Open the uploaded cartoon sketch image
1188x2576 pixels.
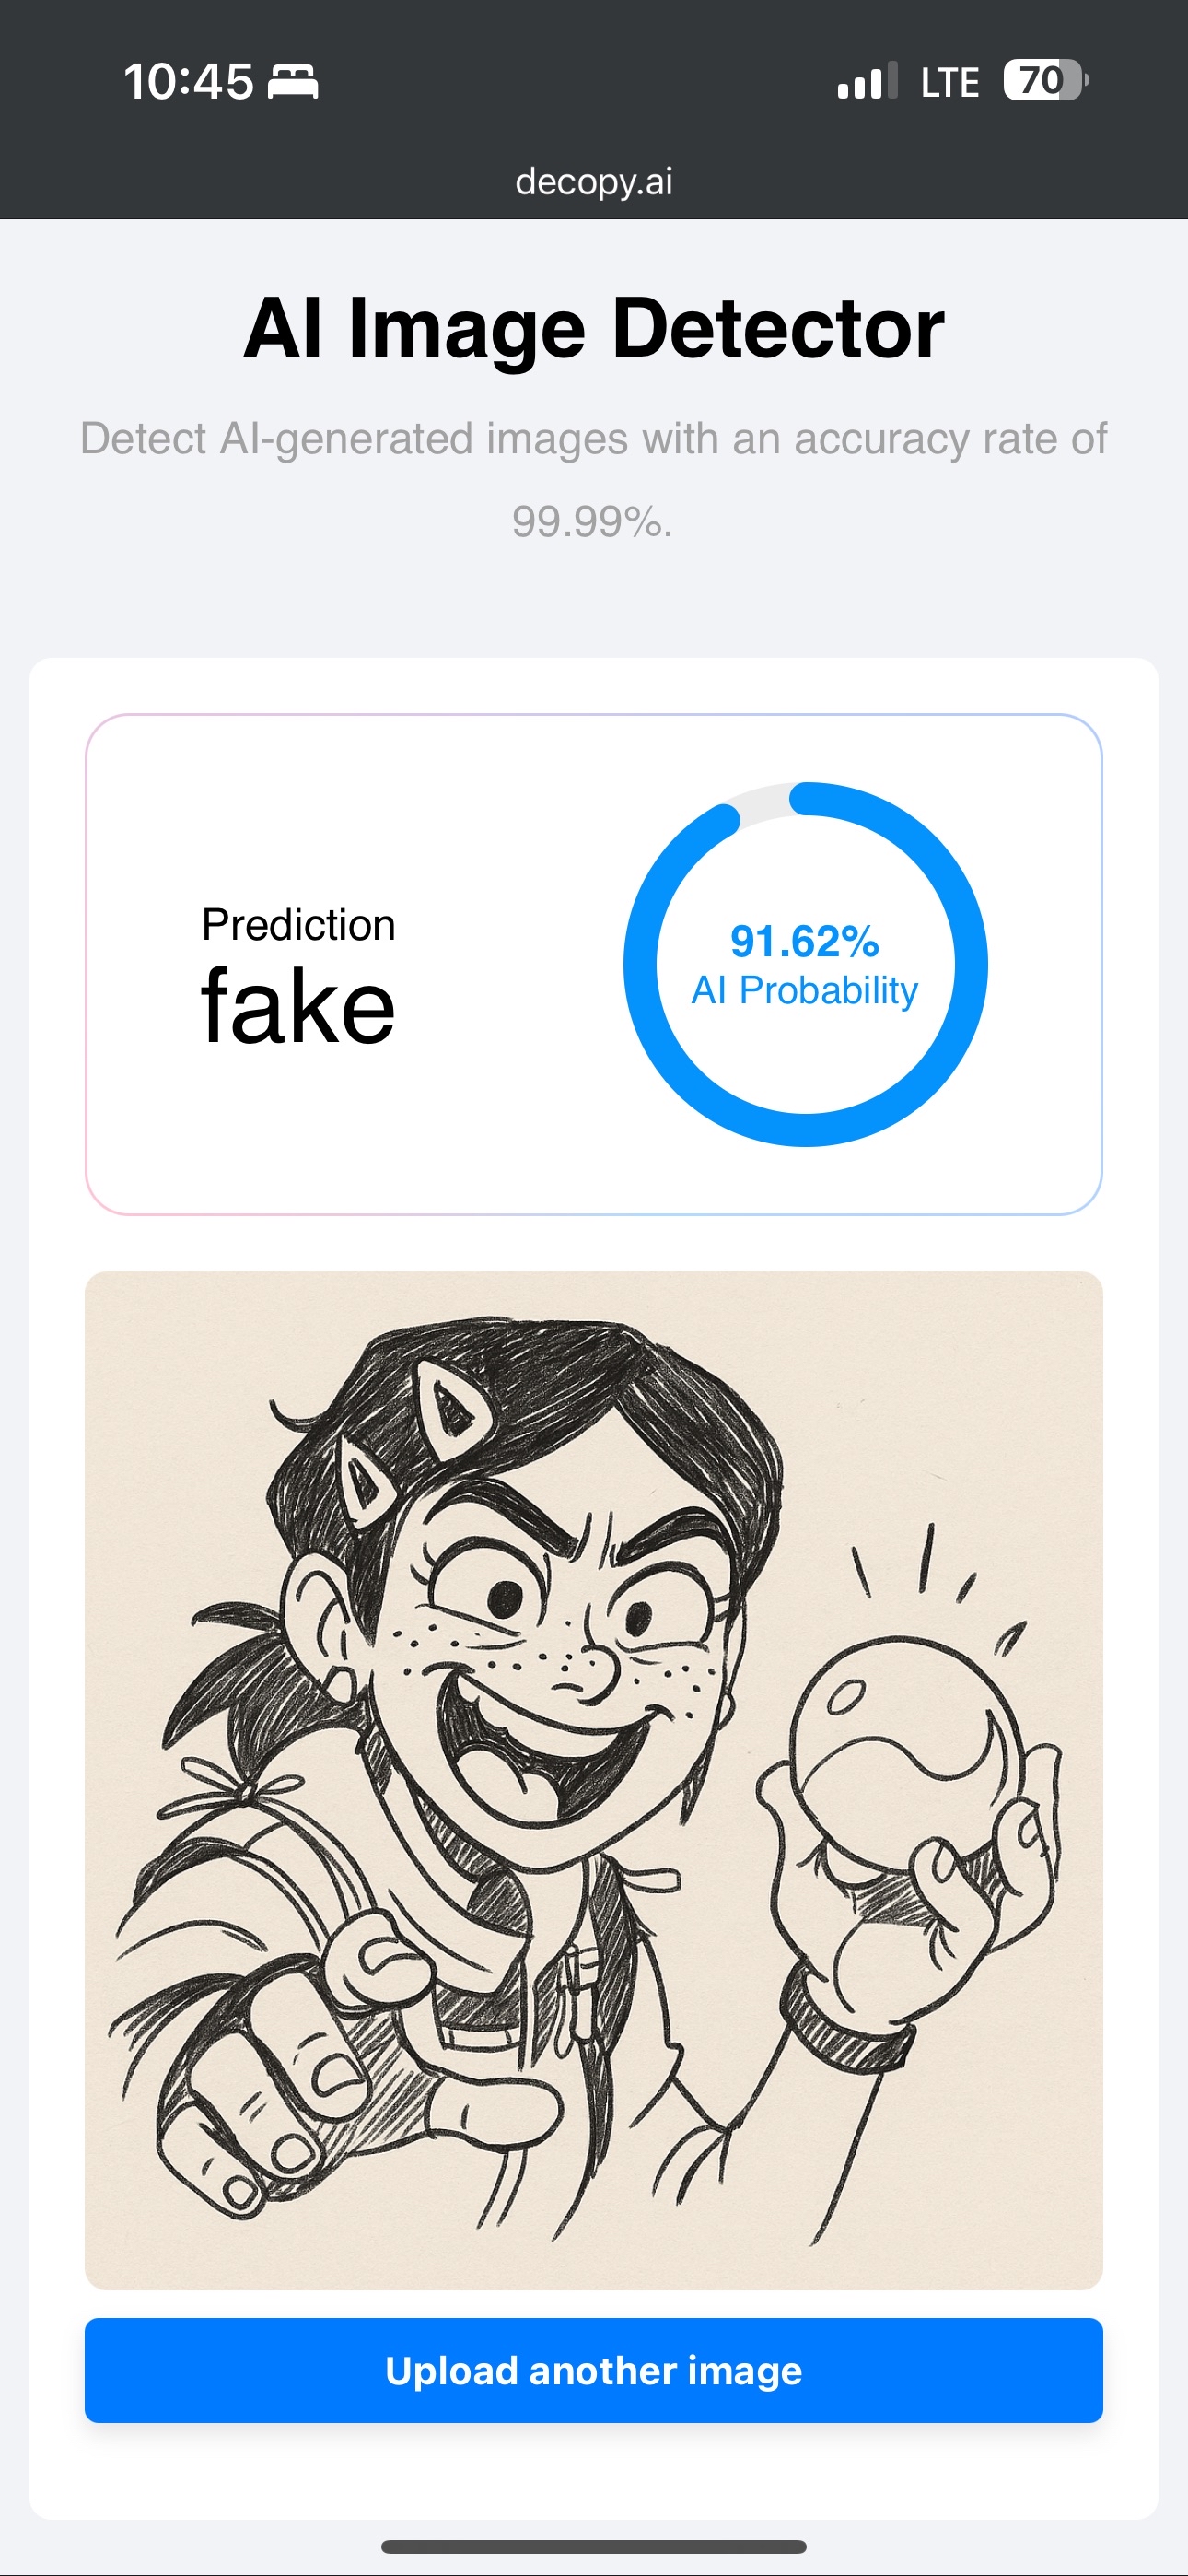[594, 1780]
